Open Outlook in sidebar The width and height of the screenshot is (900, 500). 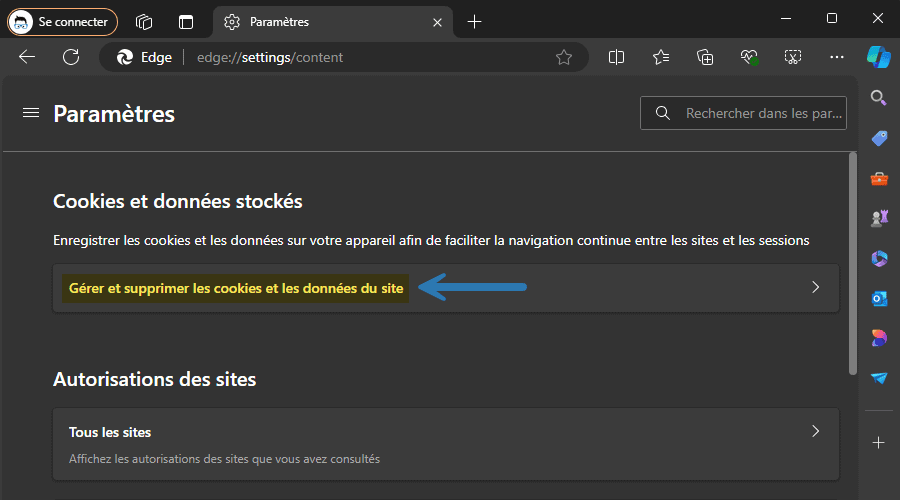tap(879, 299)
